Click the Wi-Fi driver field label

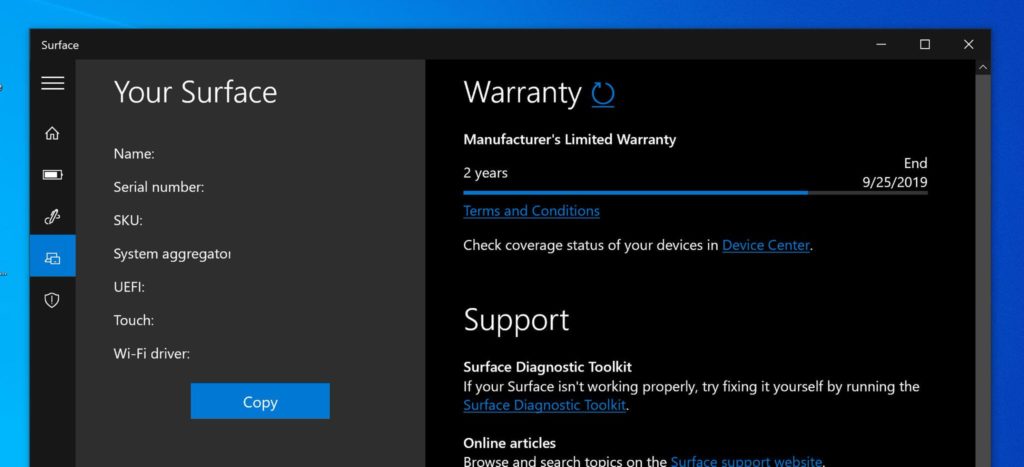(x=152, y=353)
